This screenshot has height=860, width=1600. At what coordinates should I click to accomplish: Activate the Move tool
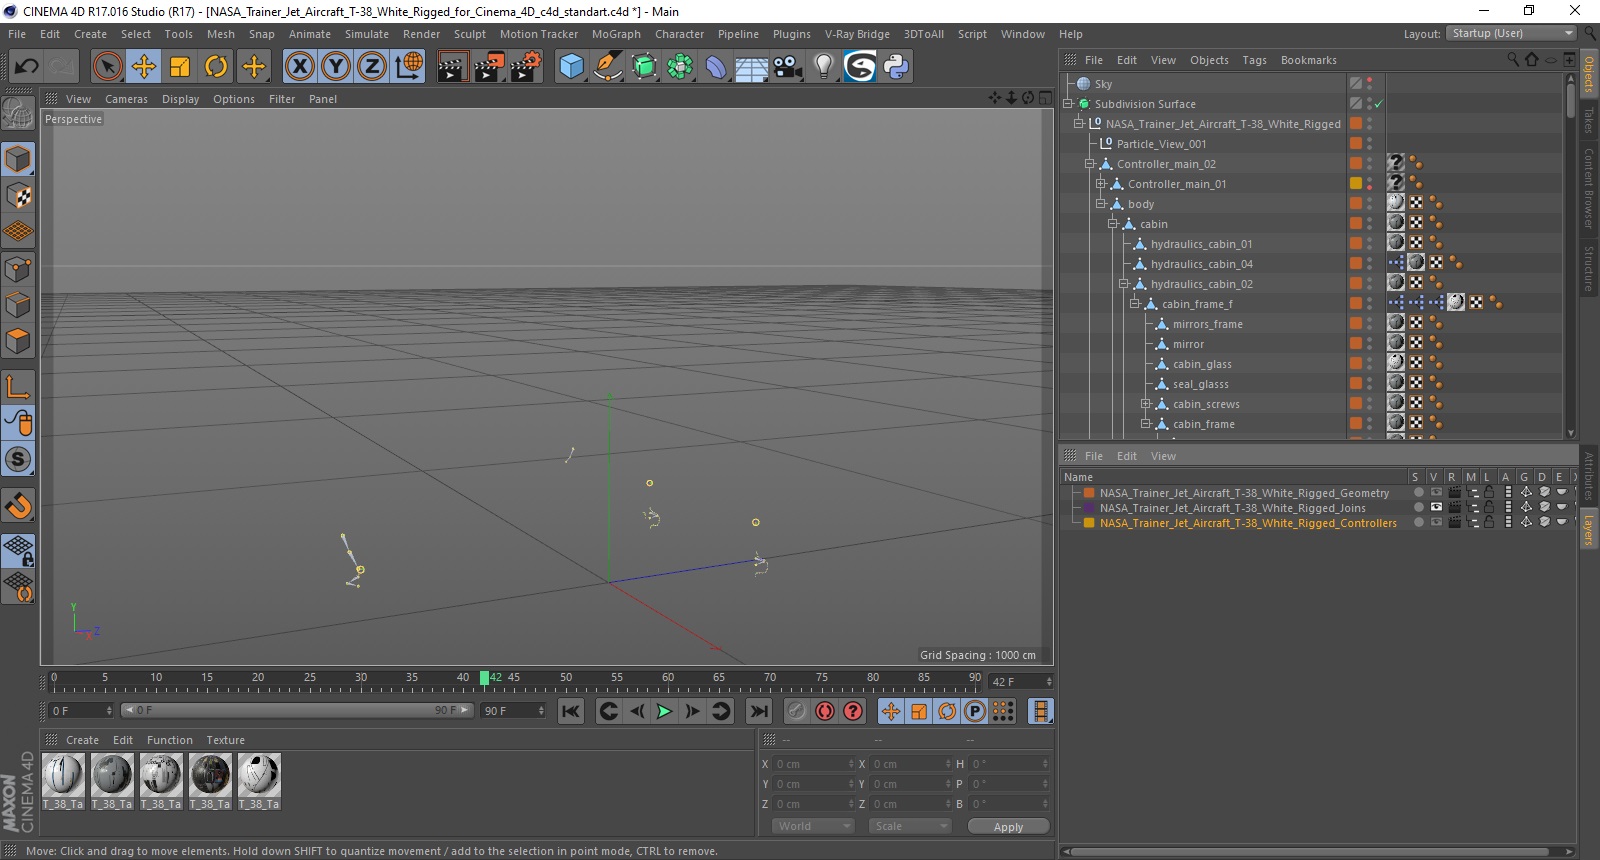[143, 67]
